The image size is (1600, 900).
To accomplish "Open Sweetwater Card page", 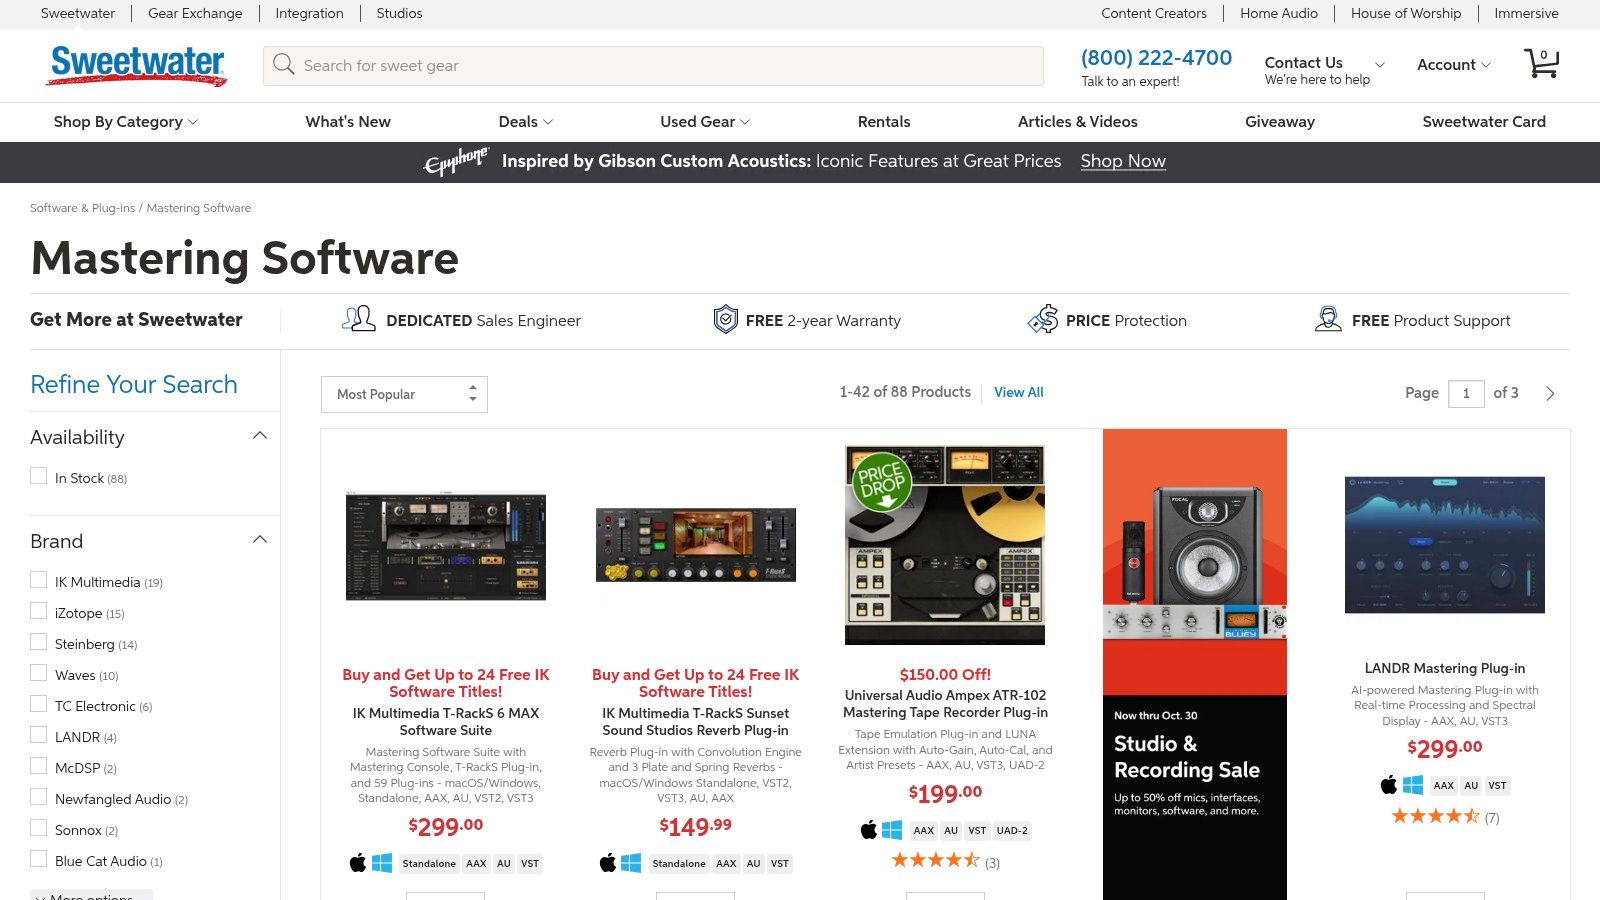I will coord(1484,122).
